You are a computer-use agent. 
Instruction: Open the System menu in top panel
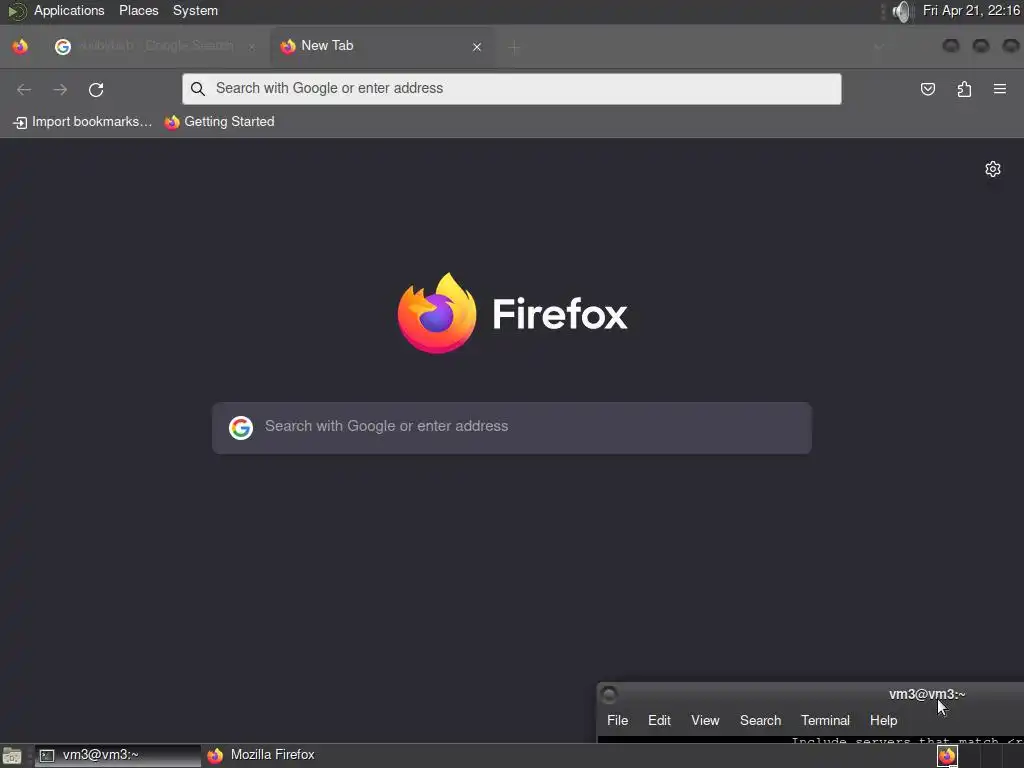195,11
